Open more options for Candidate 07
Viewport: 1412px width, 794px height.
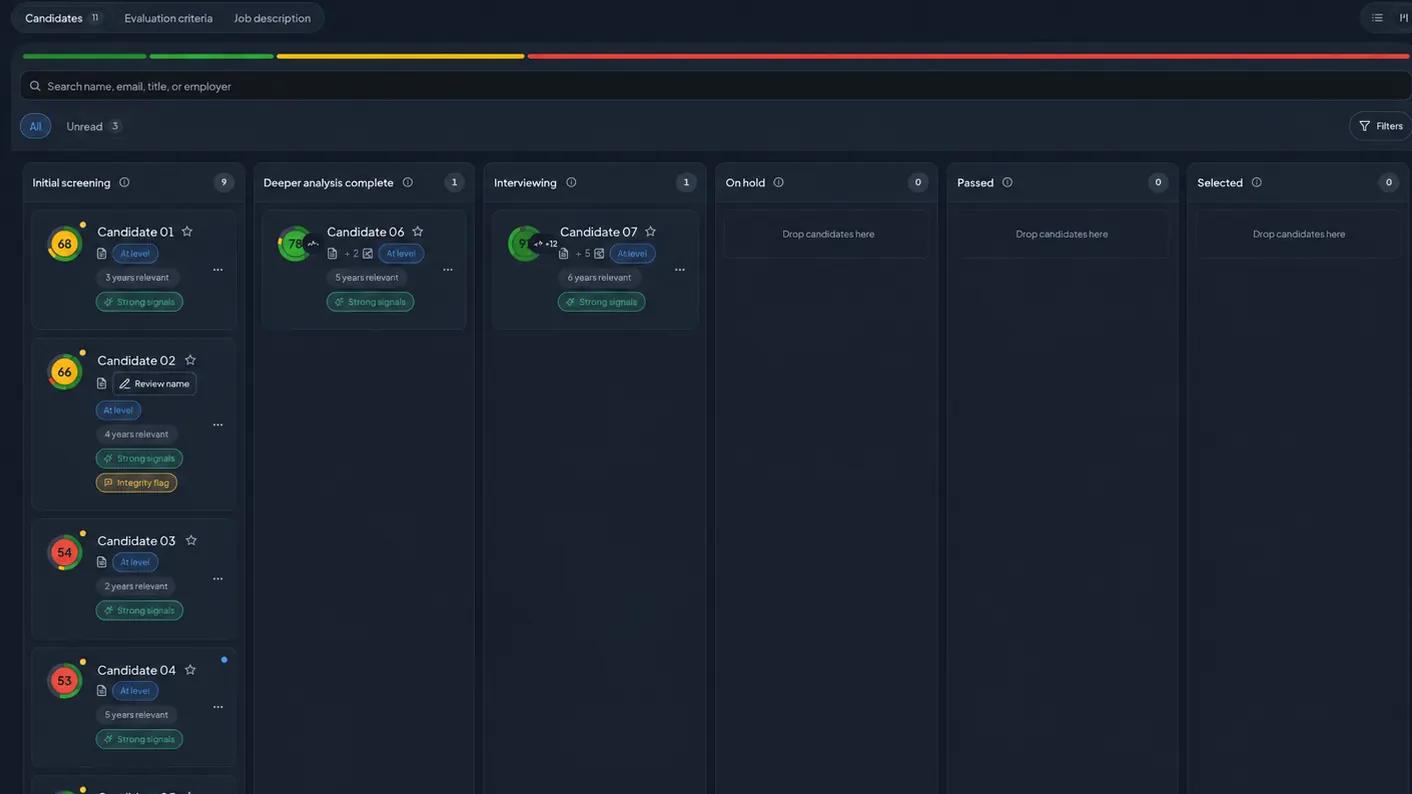pos(680,269)
